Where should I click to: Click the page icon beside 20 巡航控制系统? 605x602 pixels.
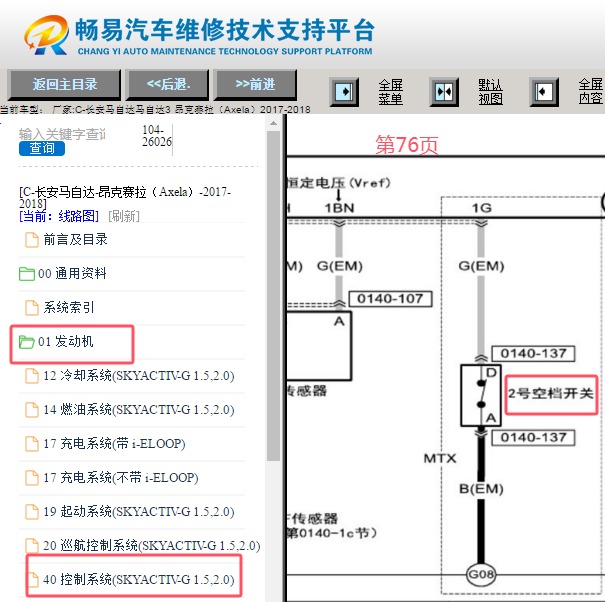click(32, 545)
